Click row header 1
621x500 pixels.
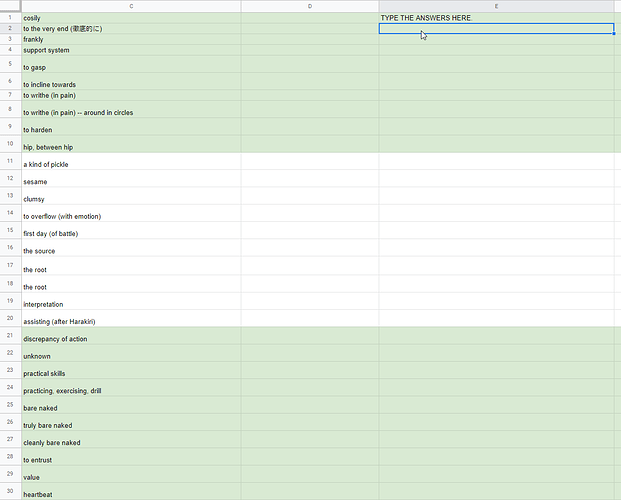(x=10, y=18)
